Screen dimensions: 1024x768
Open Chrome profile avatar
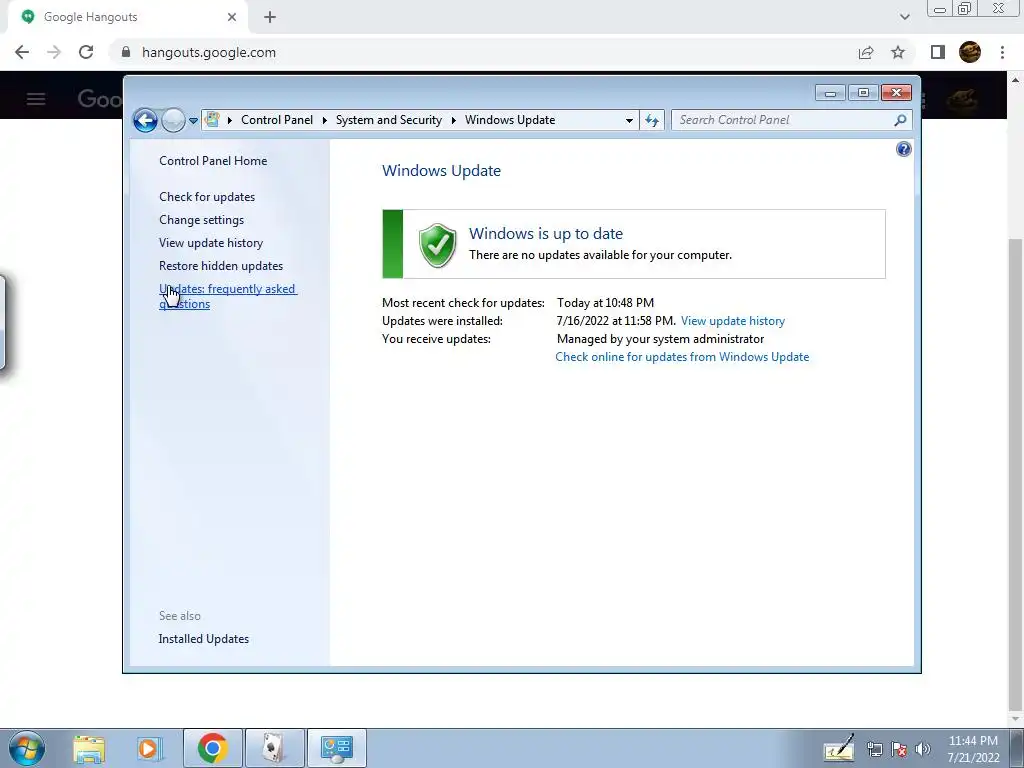[x=970, y=52]
